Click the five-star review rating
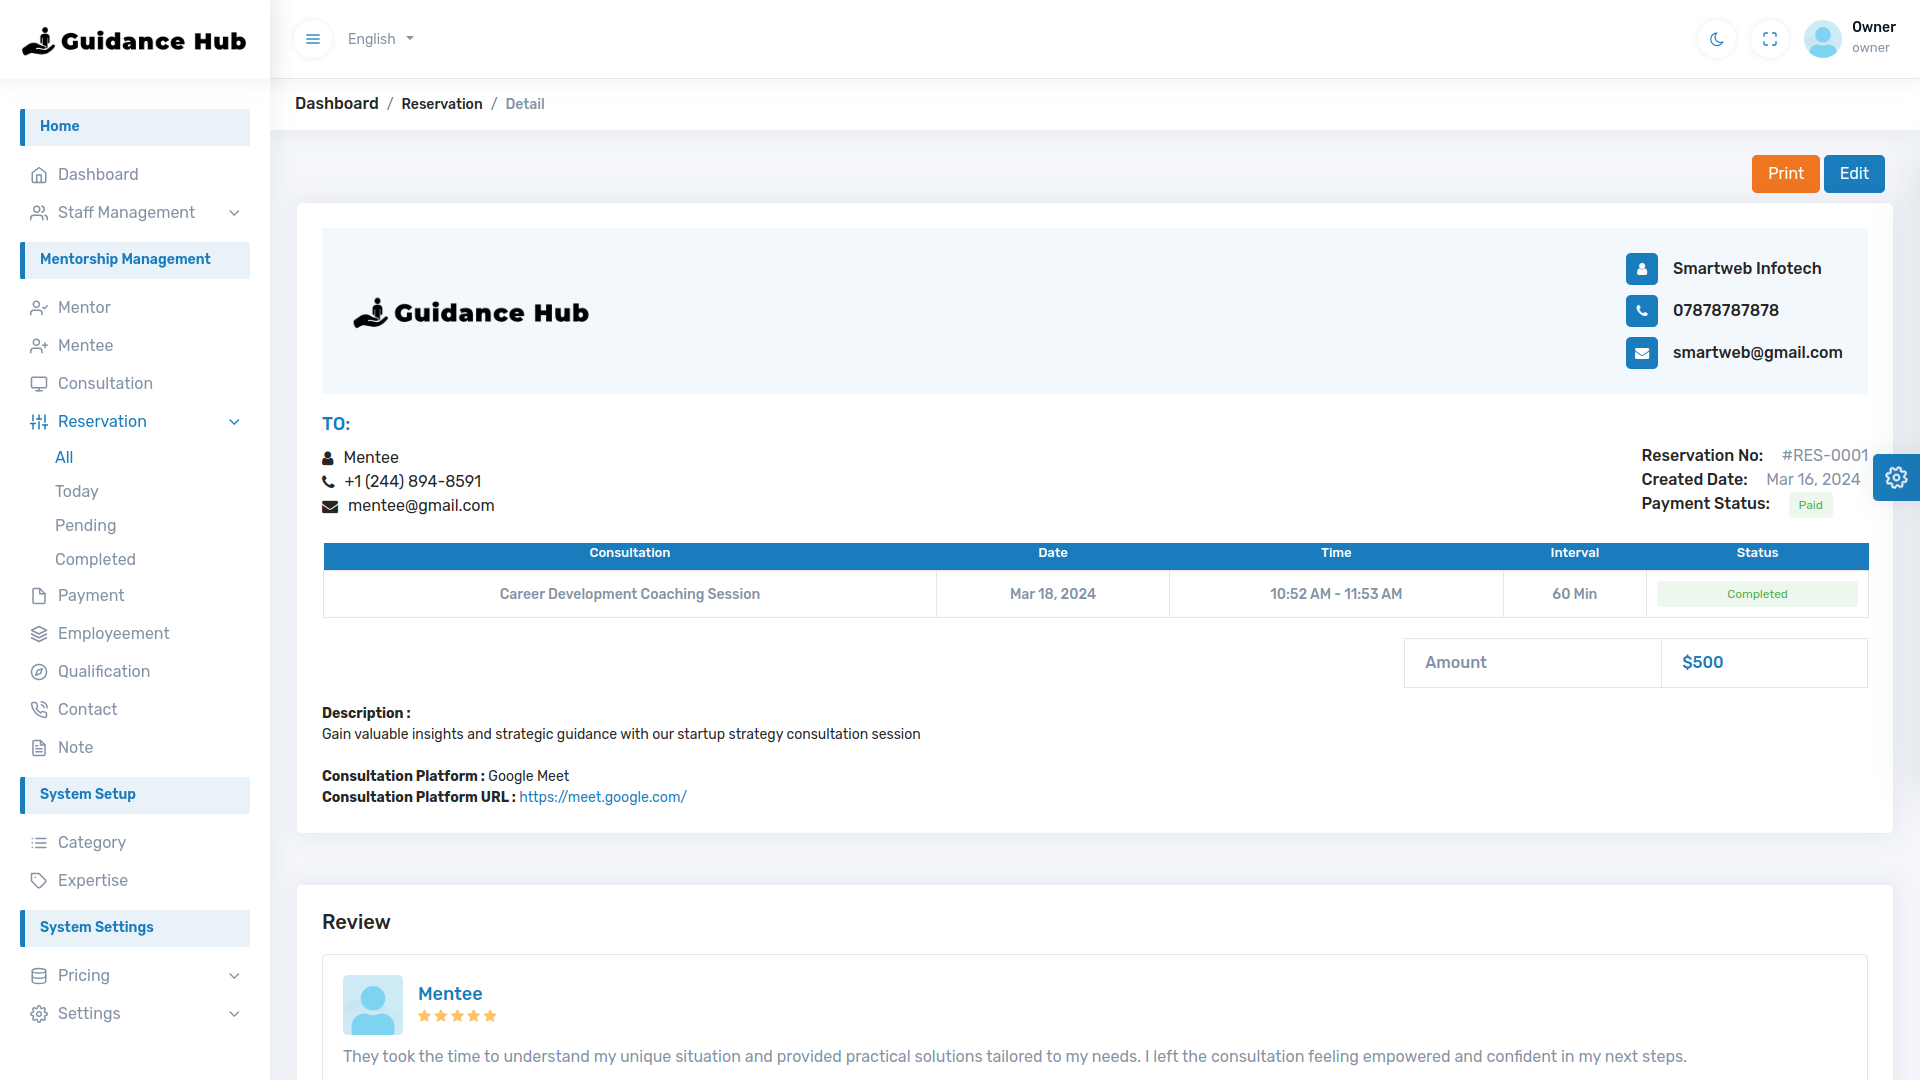1920x1080 pixels. pos(457,1016)
